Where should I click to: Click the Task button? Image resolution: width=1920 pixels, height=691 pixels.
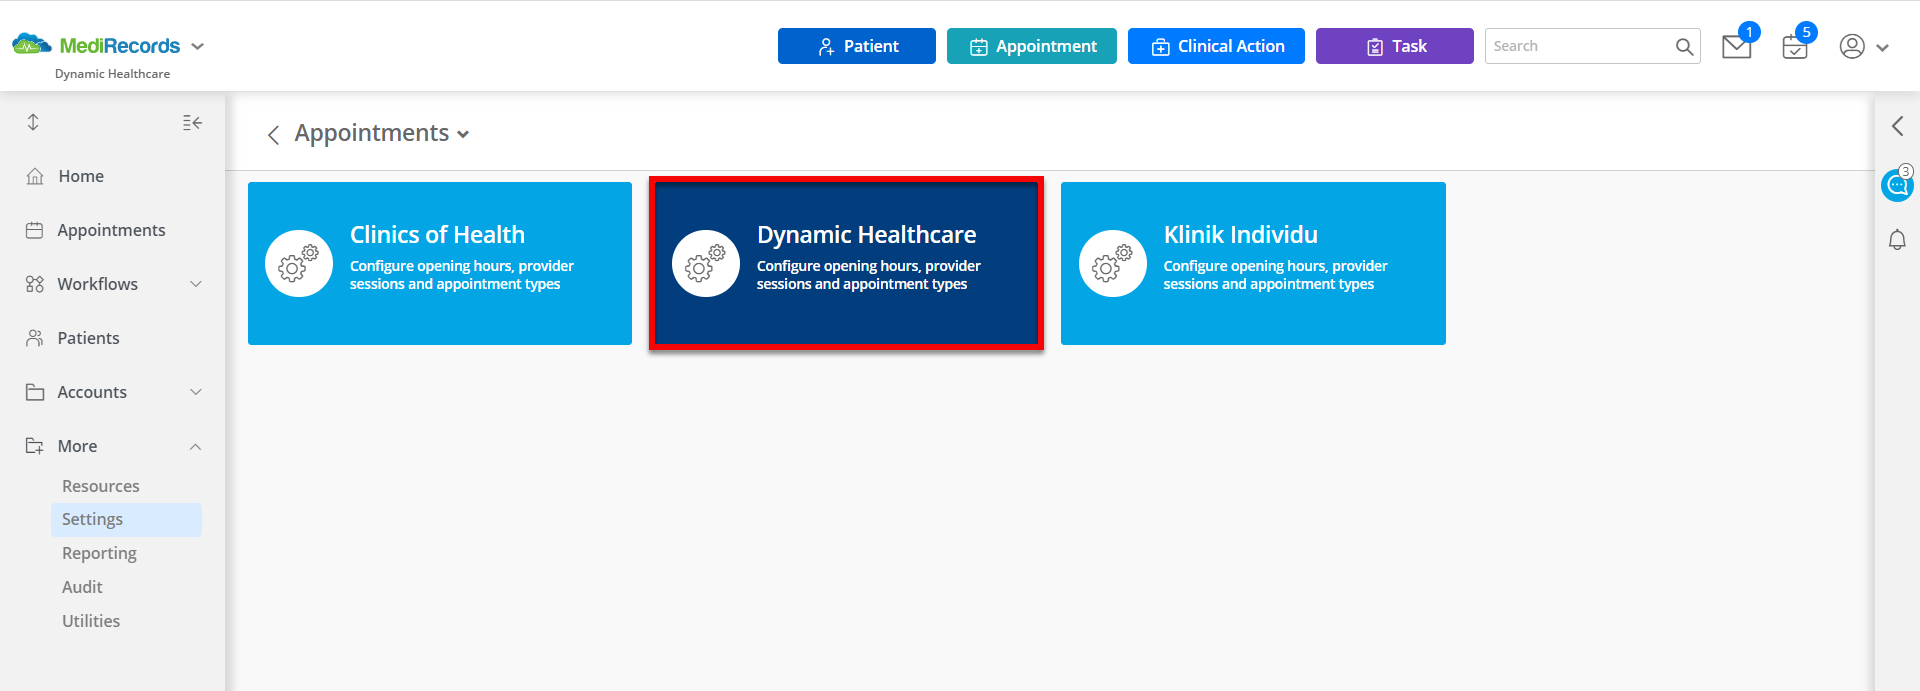point(1395,46)
